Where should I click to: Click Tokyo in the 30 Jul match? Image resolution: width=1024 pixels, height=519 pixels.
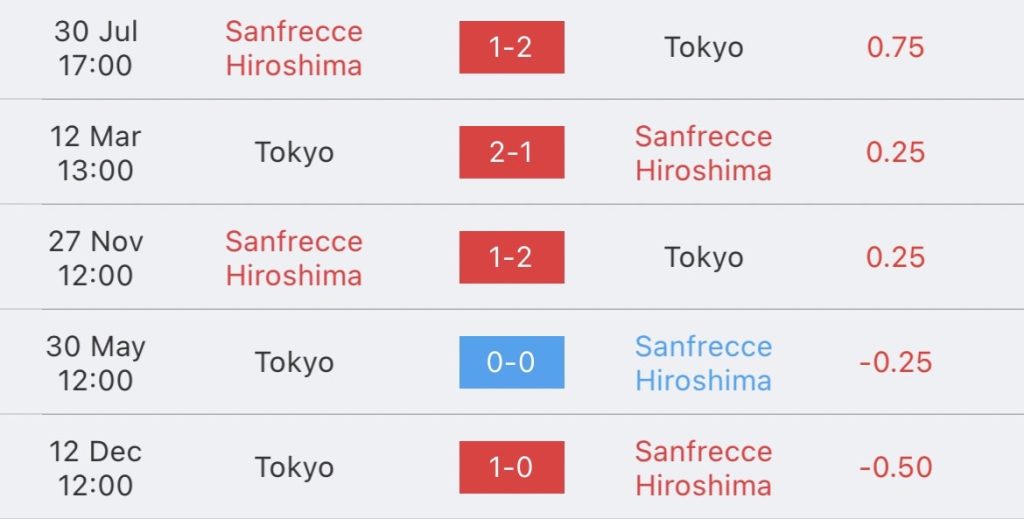(703, 48)
